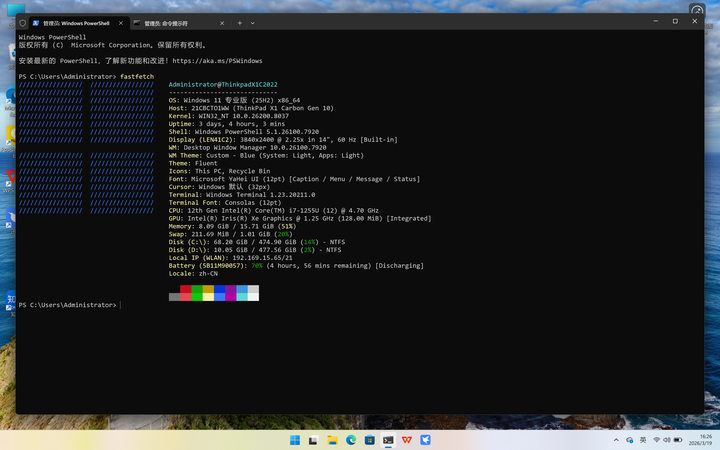Click the Local IP (WLAN) line
The width and height of the screenshot is (720, 450).
(230, 258)
